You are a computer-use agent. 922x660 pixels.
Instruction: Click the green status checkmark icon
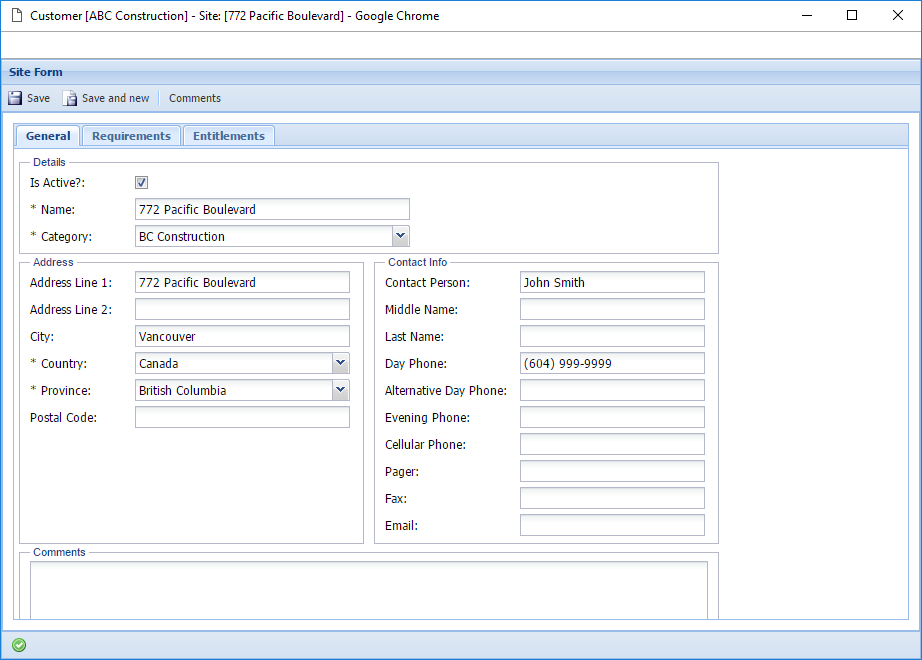tap(19, 645)
